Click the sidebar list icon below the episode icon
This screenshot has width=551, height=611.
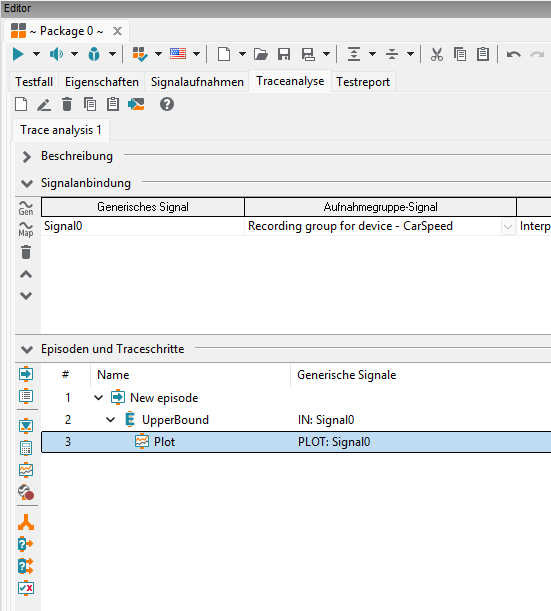[x=26, y=396]
